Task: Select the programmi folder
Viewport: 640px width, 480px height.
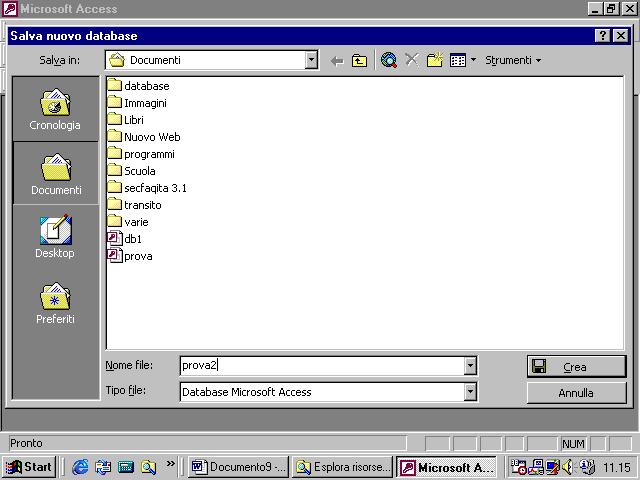Action: 141,154
